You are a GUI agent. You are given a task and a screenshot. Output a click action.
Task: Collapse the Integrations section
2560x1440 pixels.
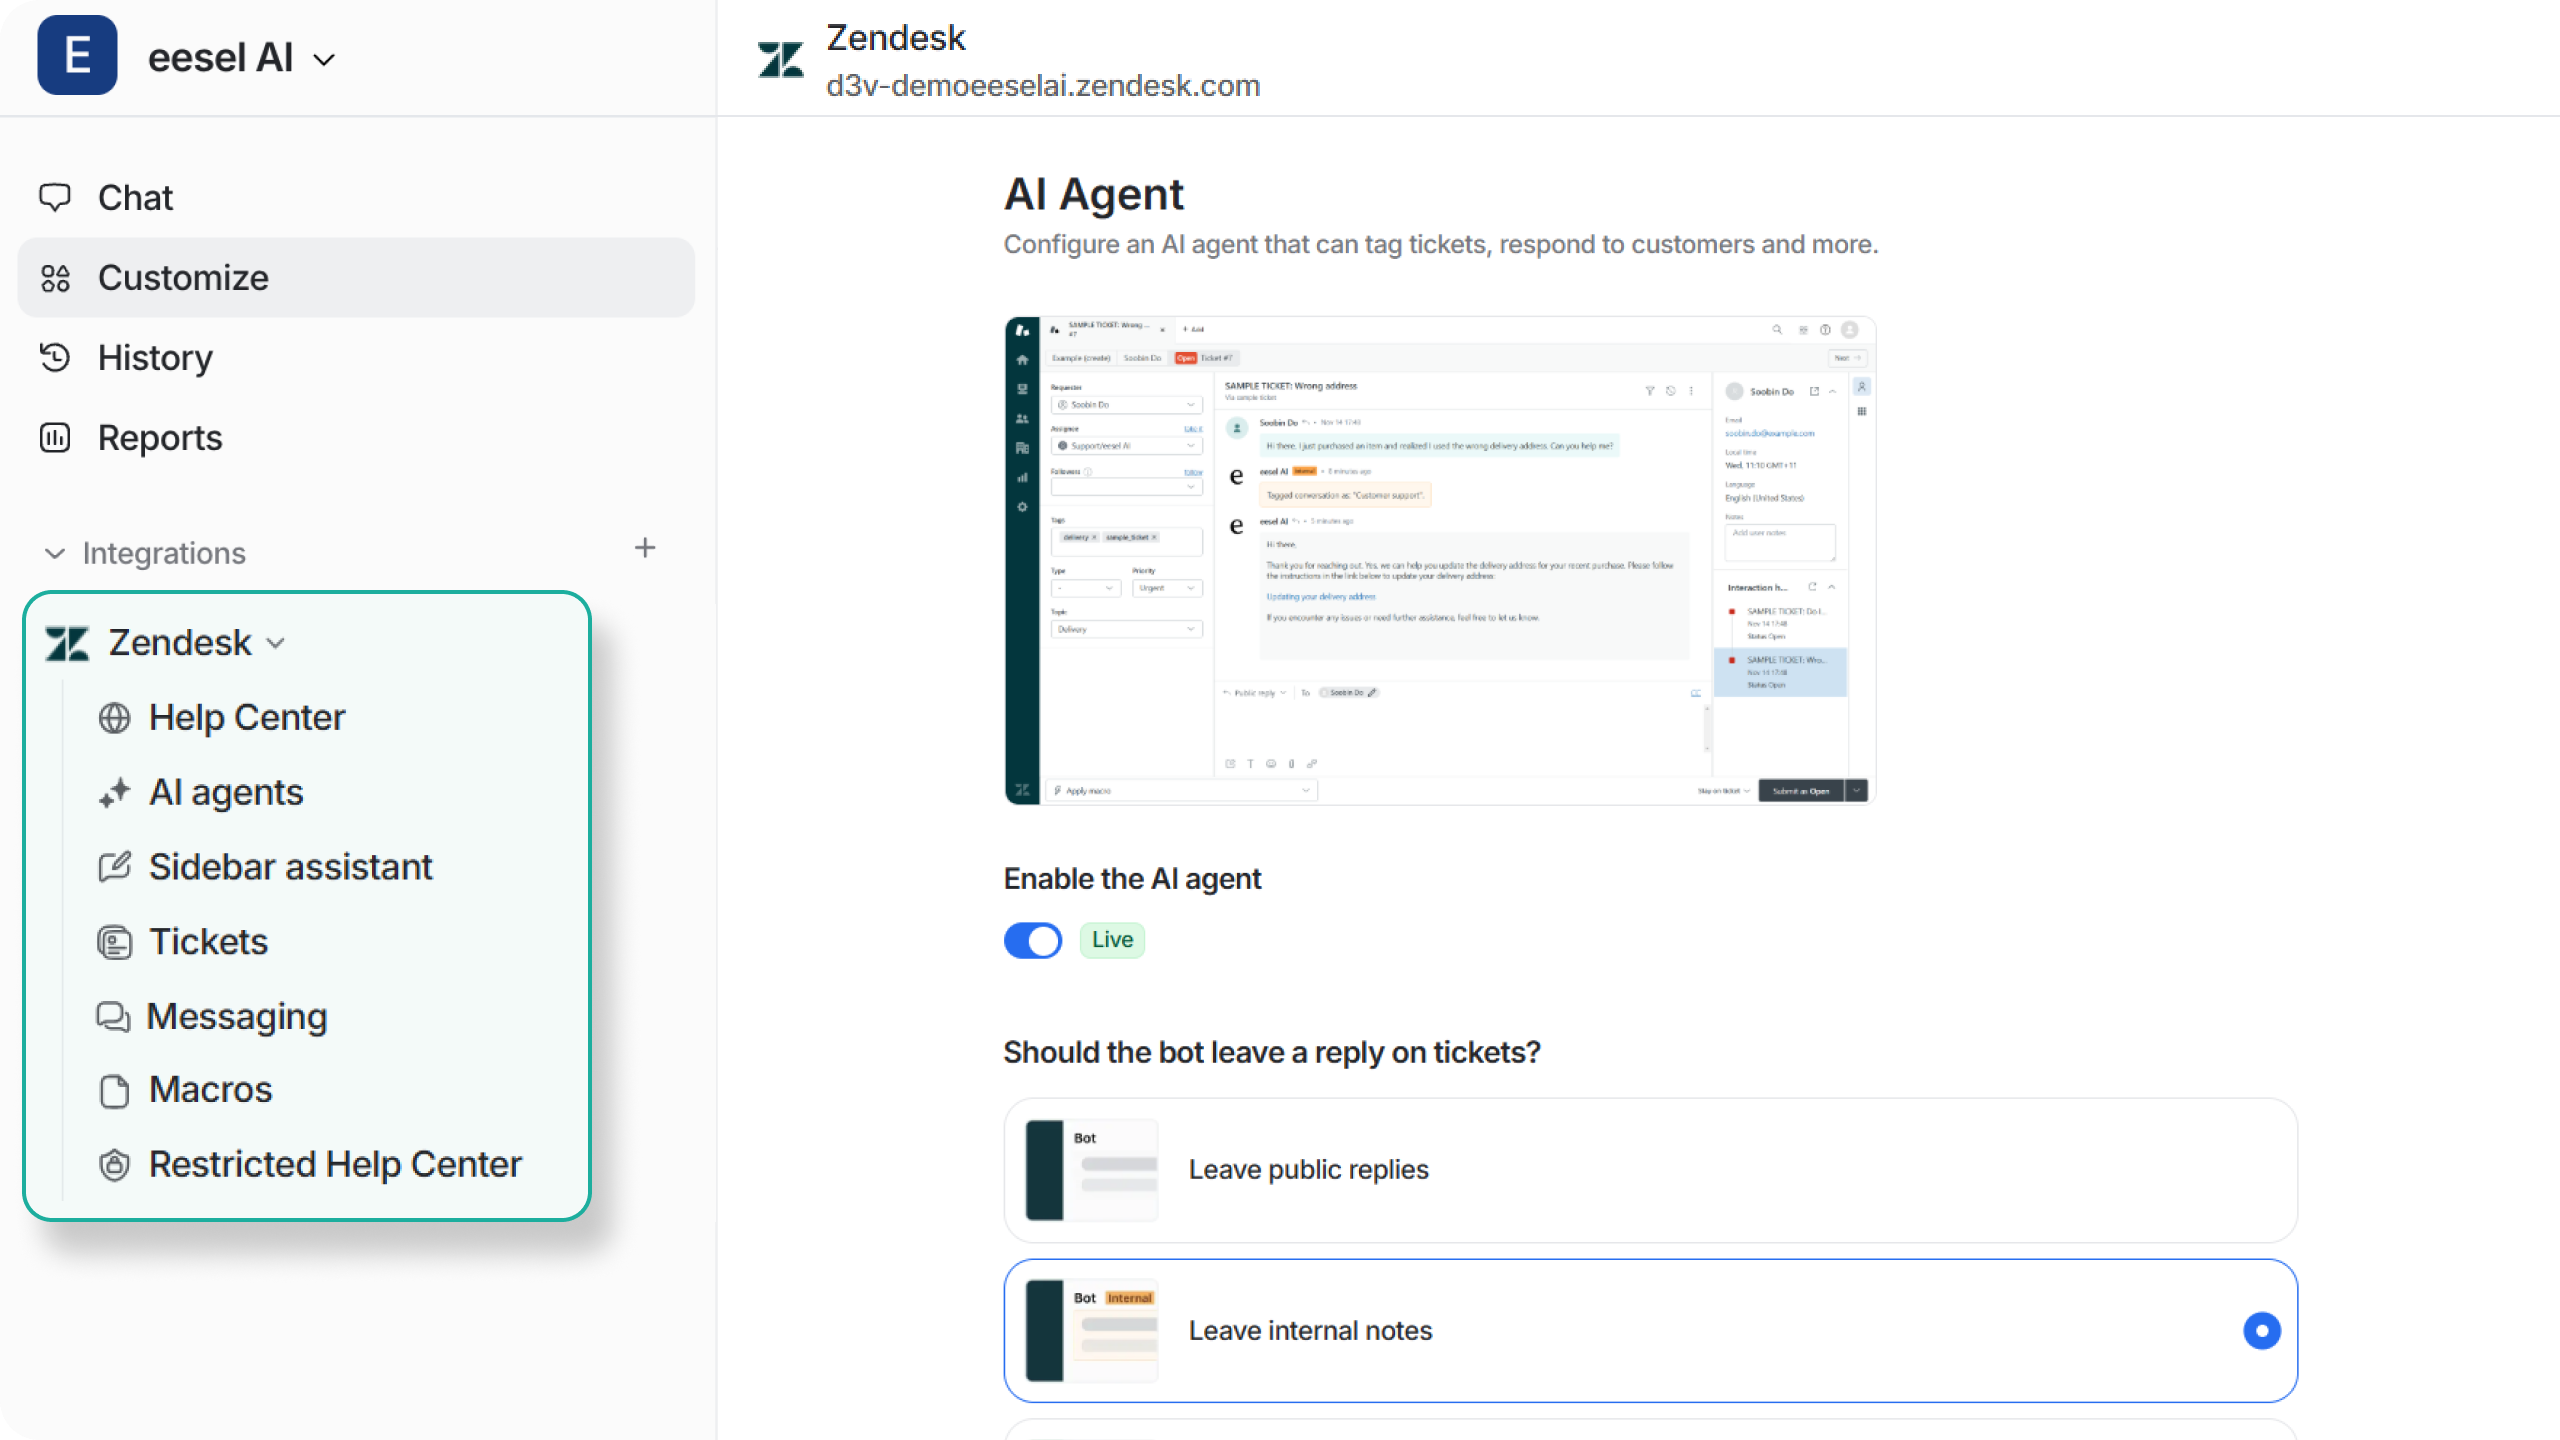click(x=55, y=552)
